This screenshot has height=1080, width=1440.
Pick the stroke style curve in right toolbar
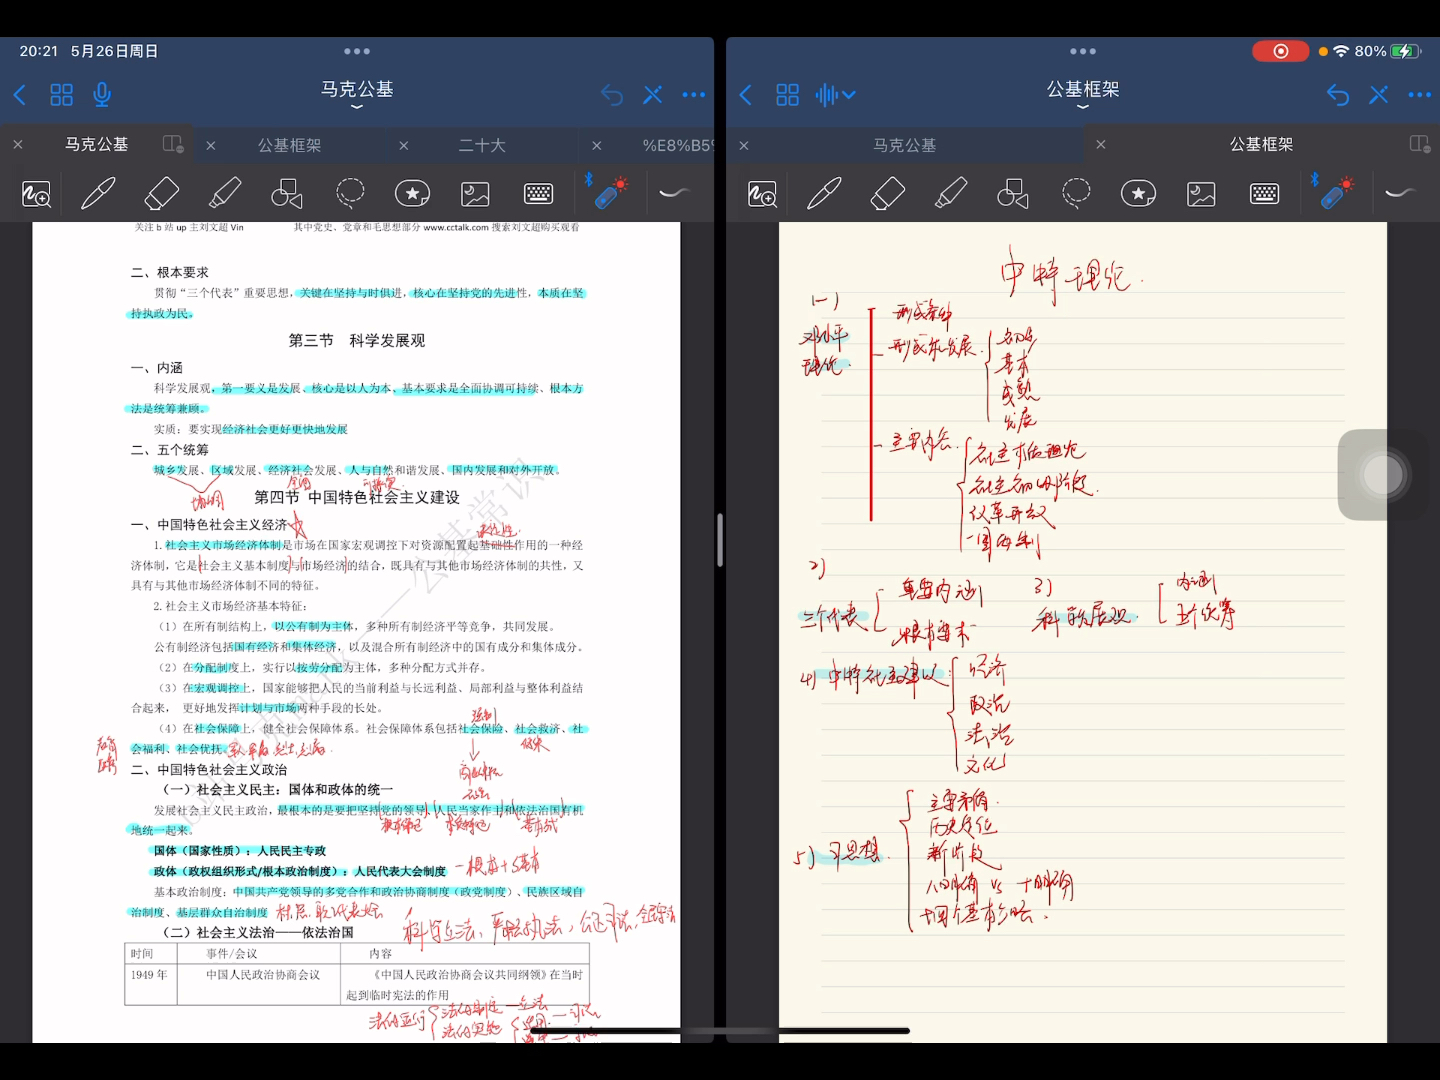[1401, 192]
